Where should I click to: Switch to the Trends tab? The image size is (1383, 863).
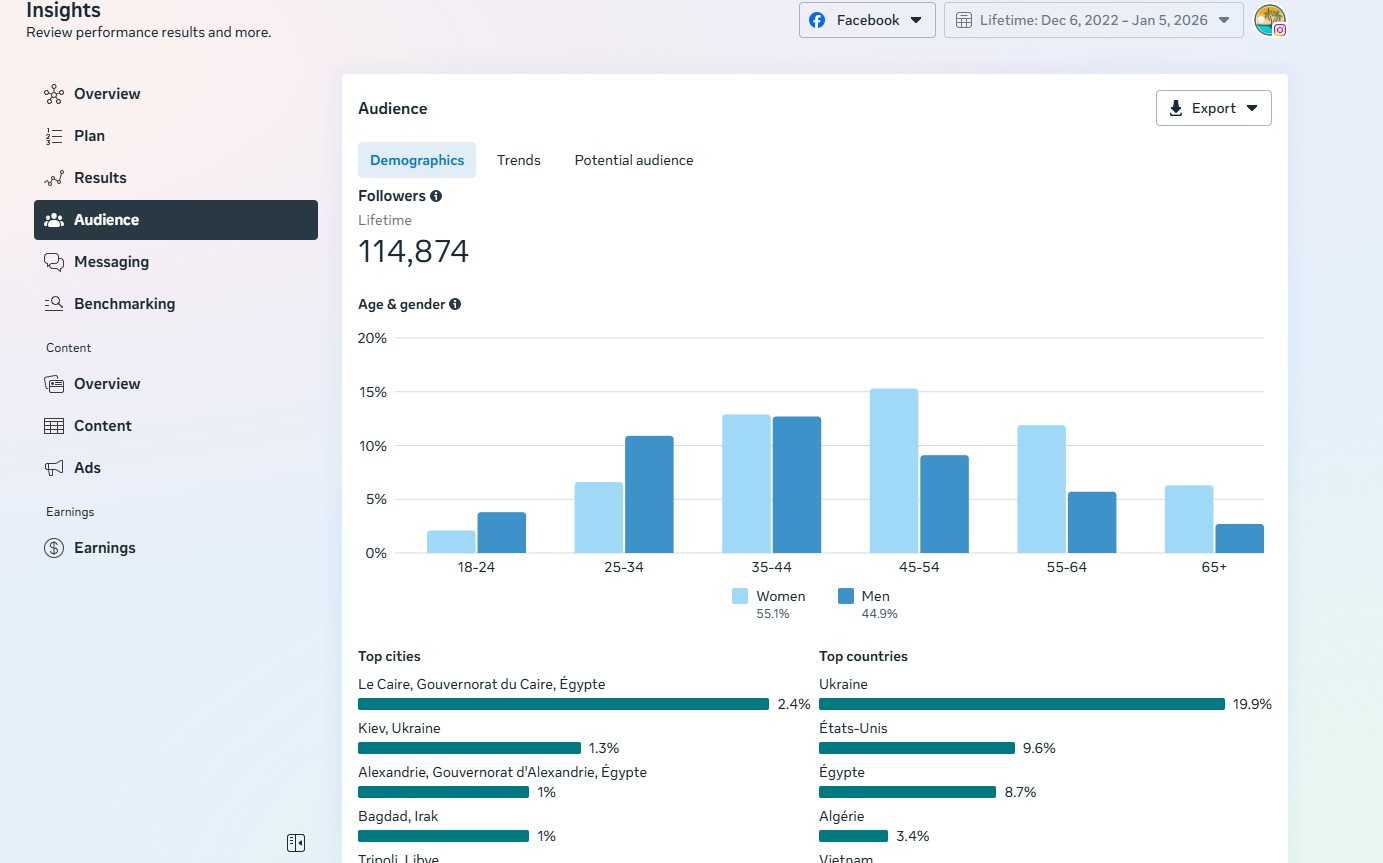pyautogui.click(x=518, y=160)
